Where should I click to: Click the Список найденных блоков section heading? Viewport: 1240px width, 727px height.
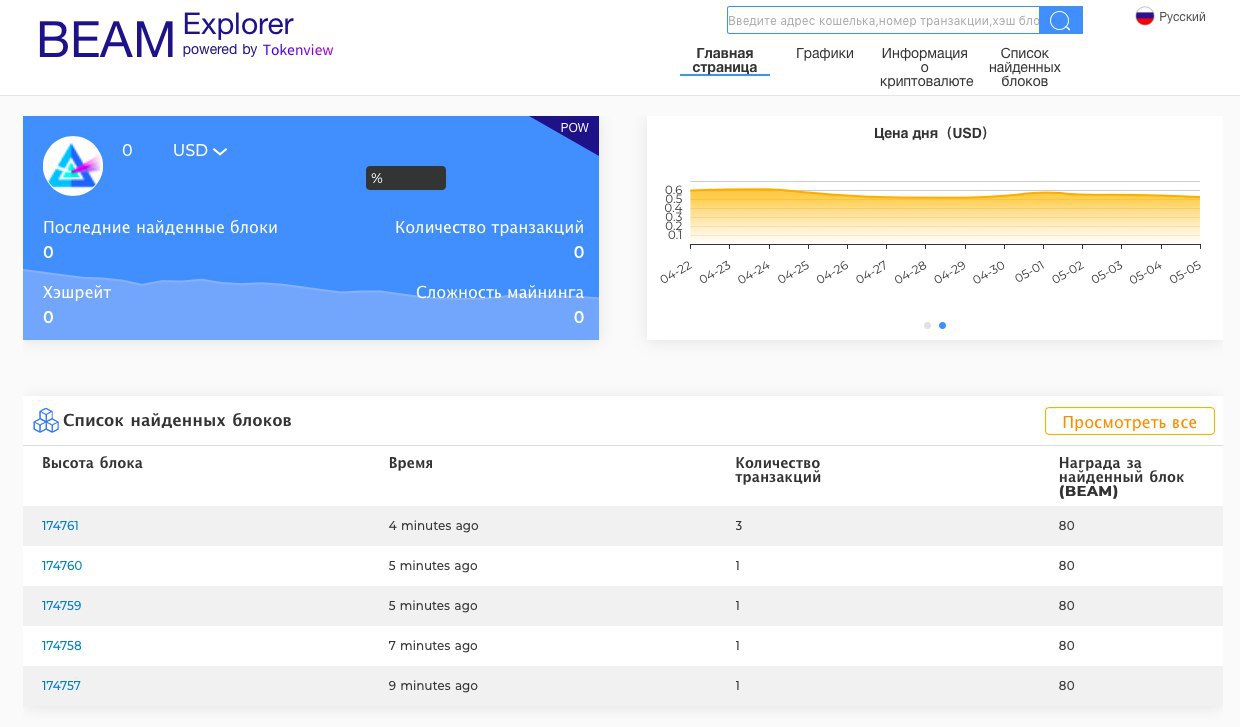[x=177, y=421]
